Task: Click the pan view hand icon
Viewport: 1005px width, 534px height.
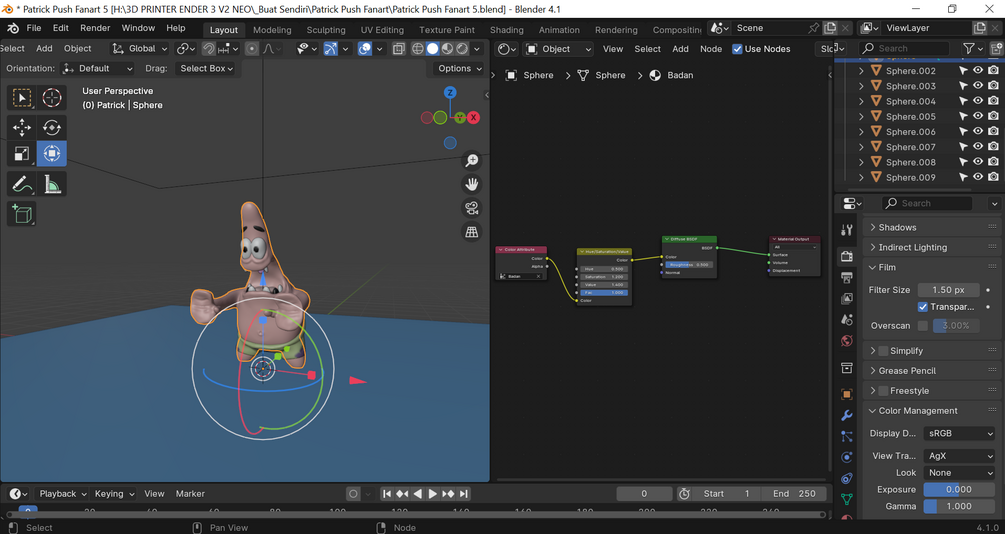Action: pos(472,184)
